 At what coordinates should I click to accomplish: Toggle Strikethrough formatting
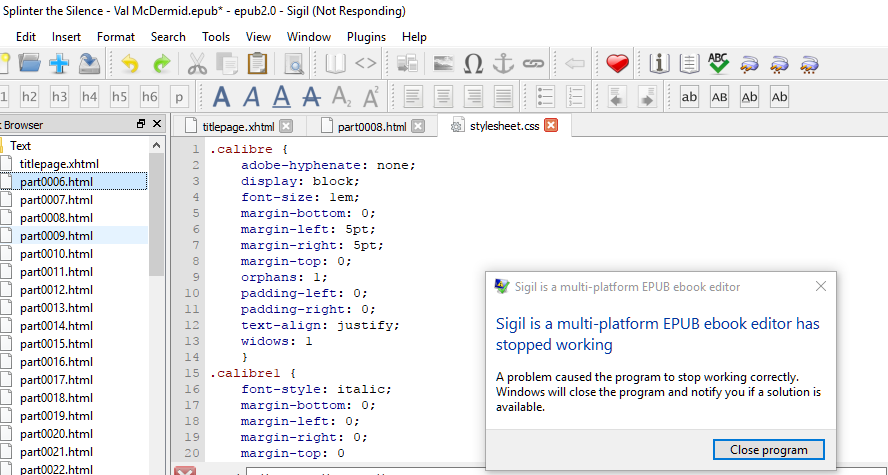pos(311,97)
